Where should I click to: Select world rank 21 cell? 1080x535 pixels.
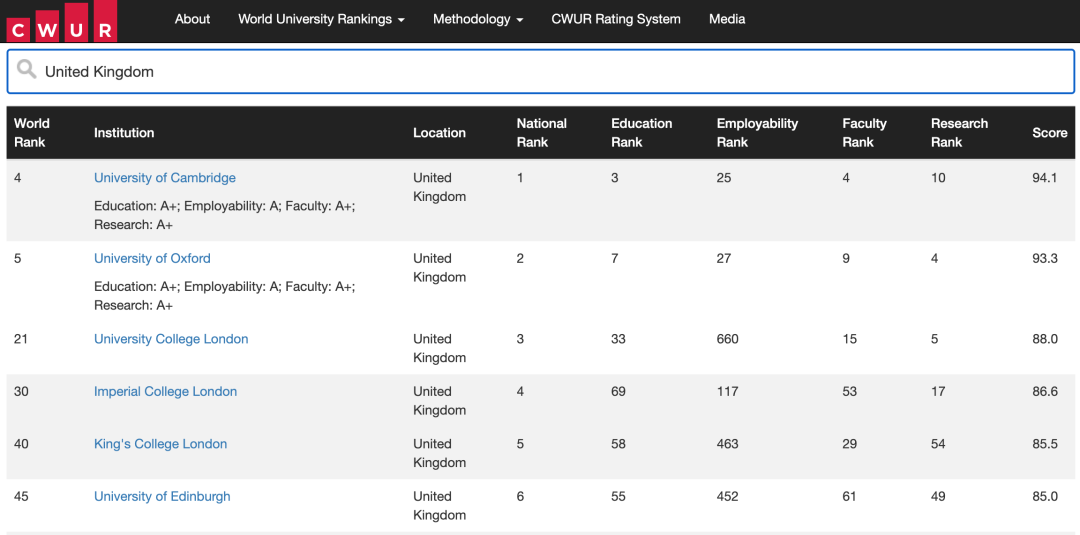(x=21, y=339)
